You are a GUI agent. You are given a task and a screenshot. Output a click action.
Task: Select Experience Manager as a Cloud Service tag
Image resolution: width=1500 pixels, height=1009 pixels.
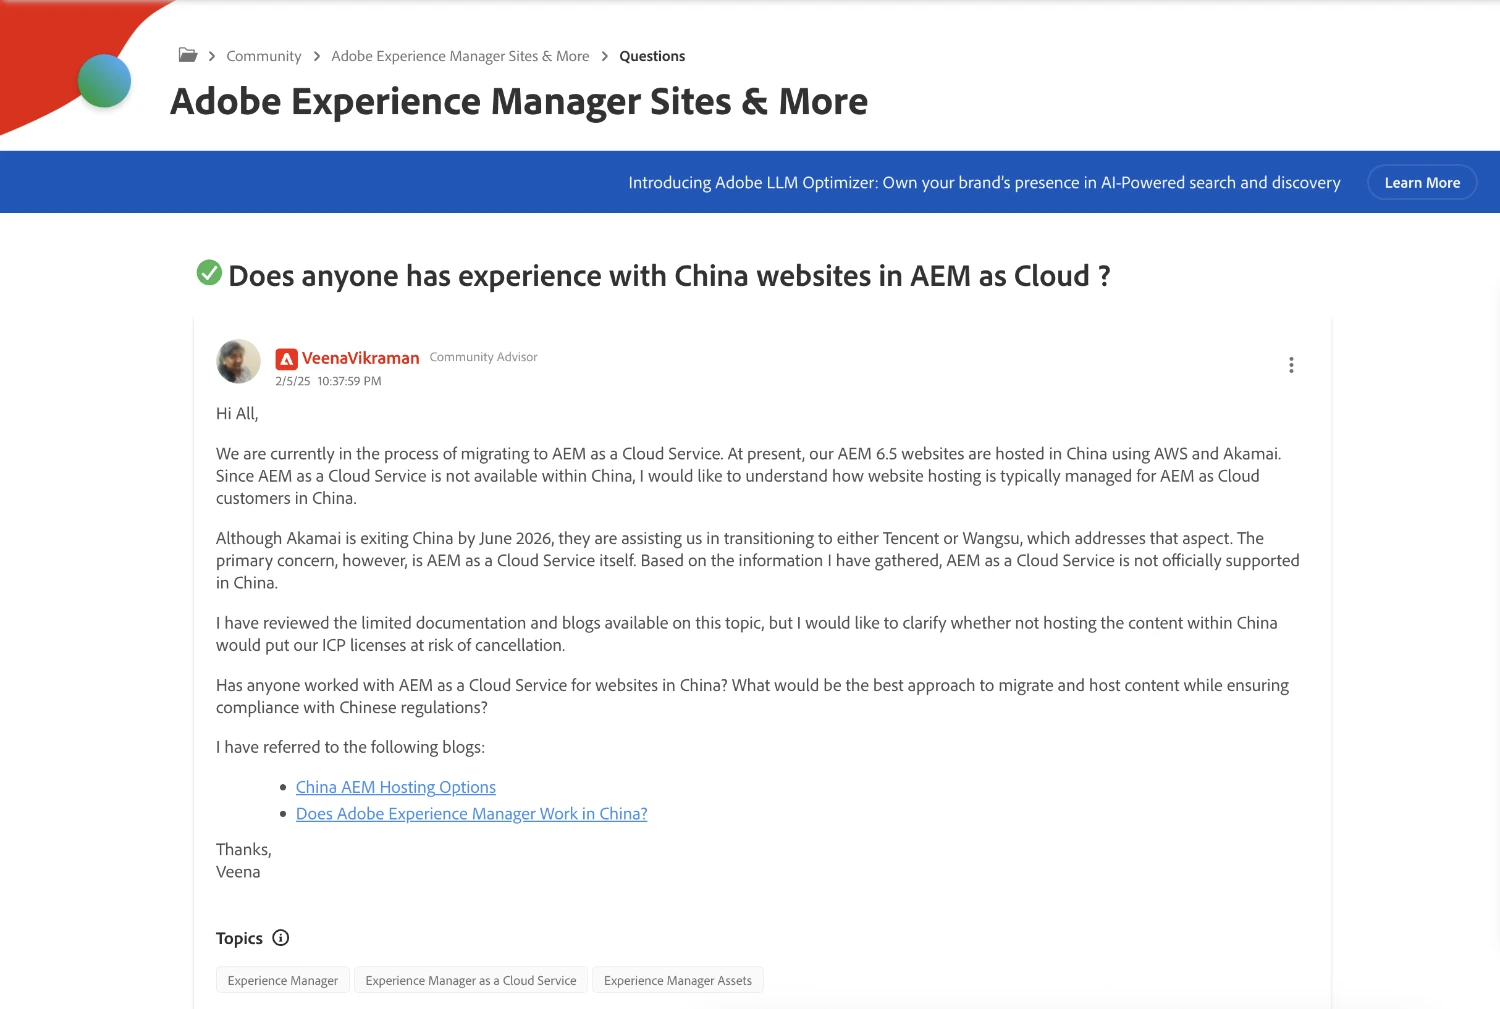pos(471,980)
